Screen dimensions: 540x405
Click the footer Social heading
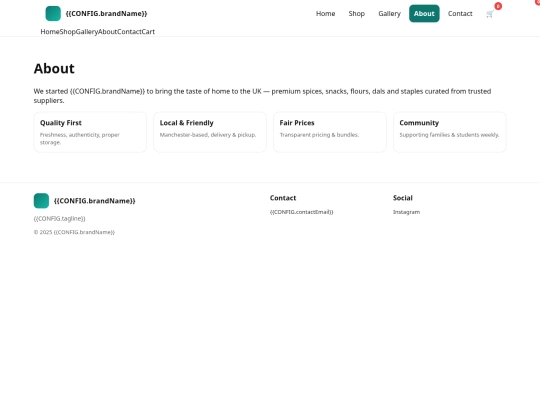(x=403, y=198)
